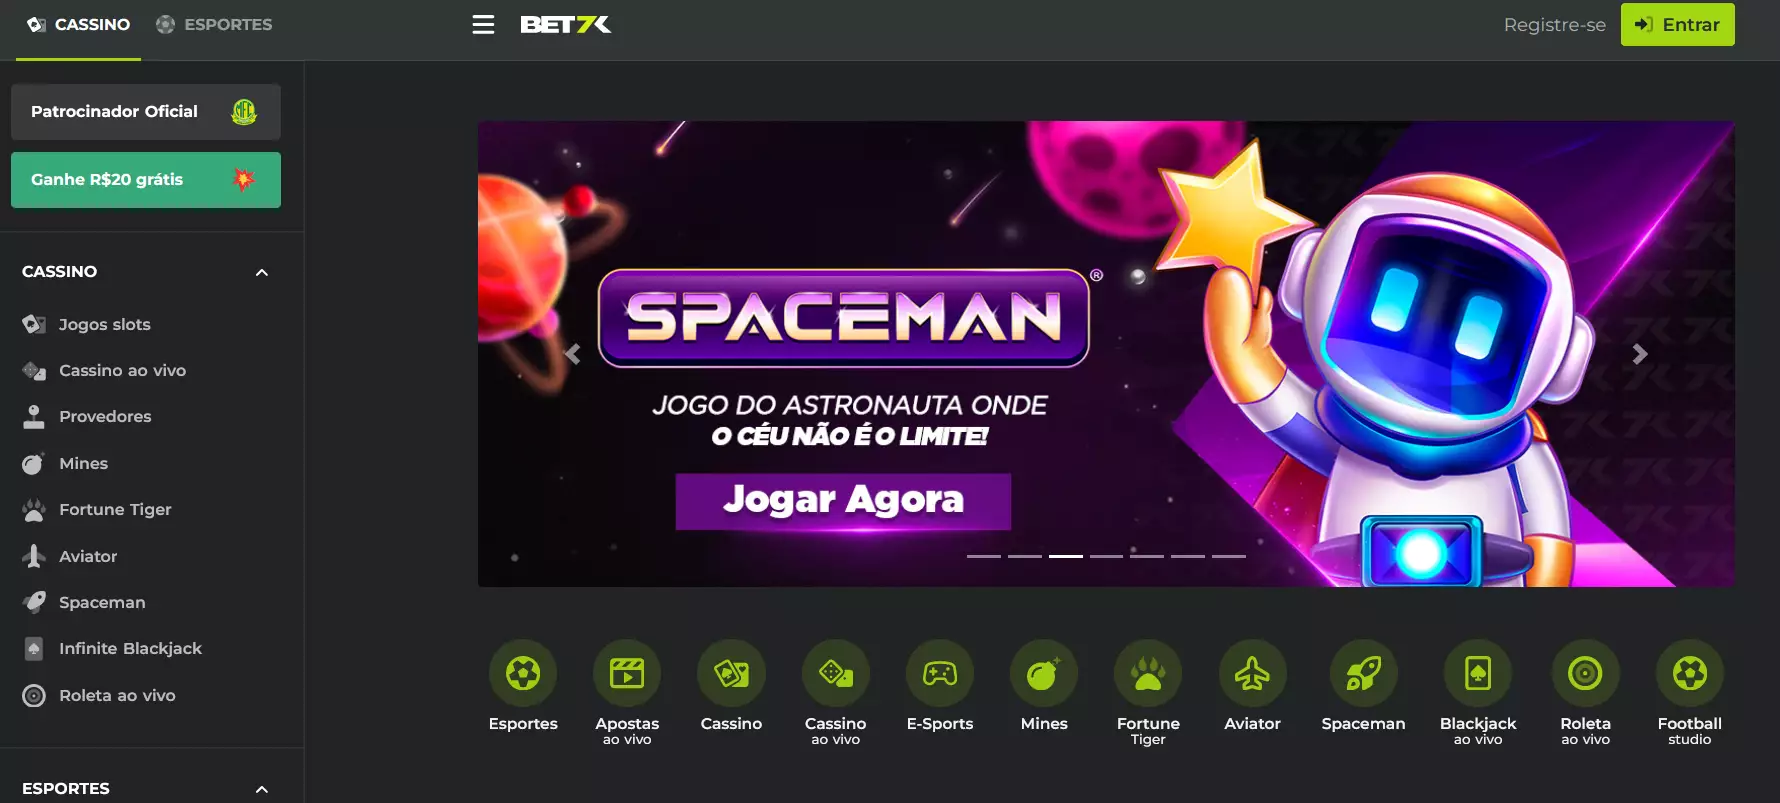Click the Entrar login button
This screenshot has width=1780, height=803.
pos(1677,24)
